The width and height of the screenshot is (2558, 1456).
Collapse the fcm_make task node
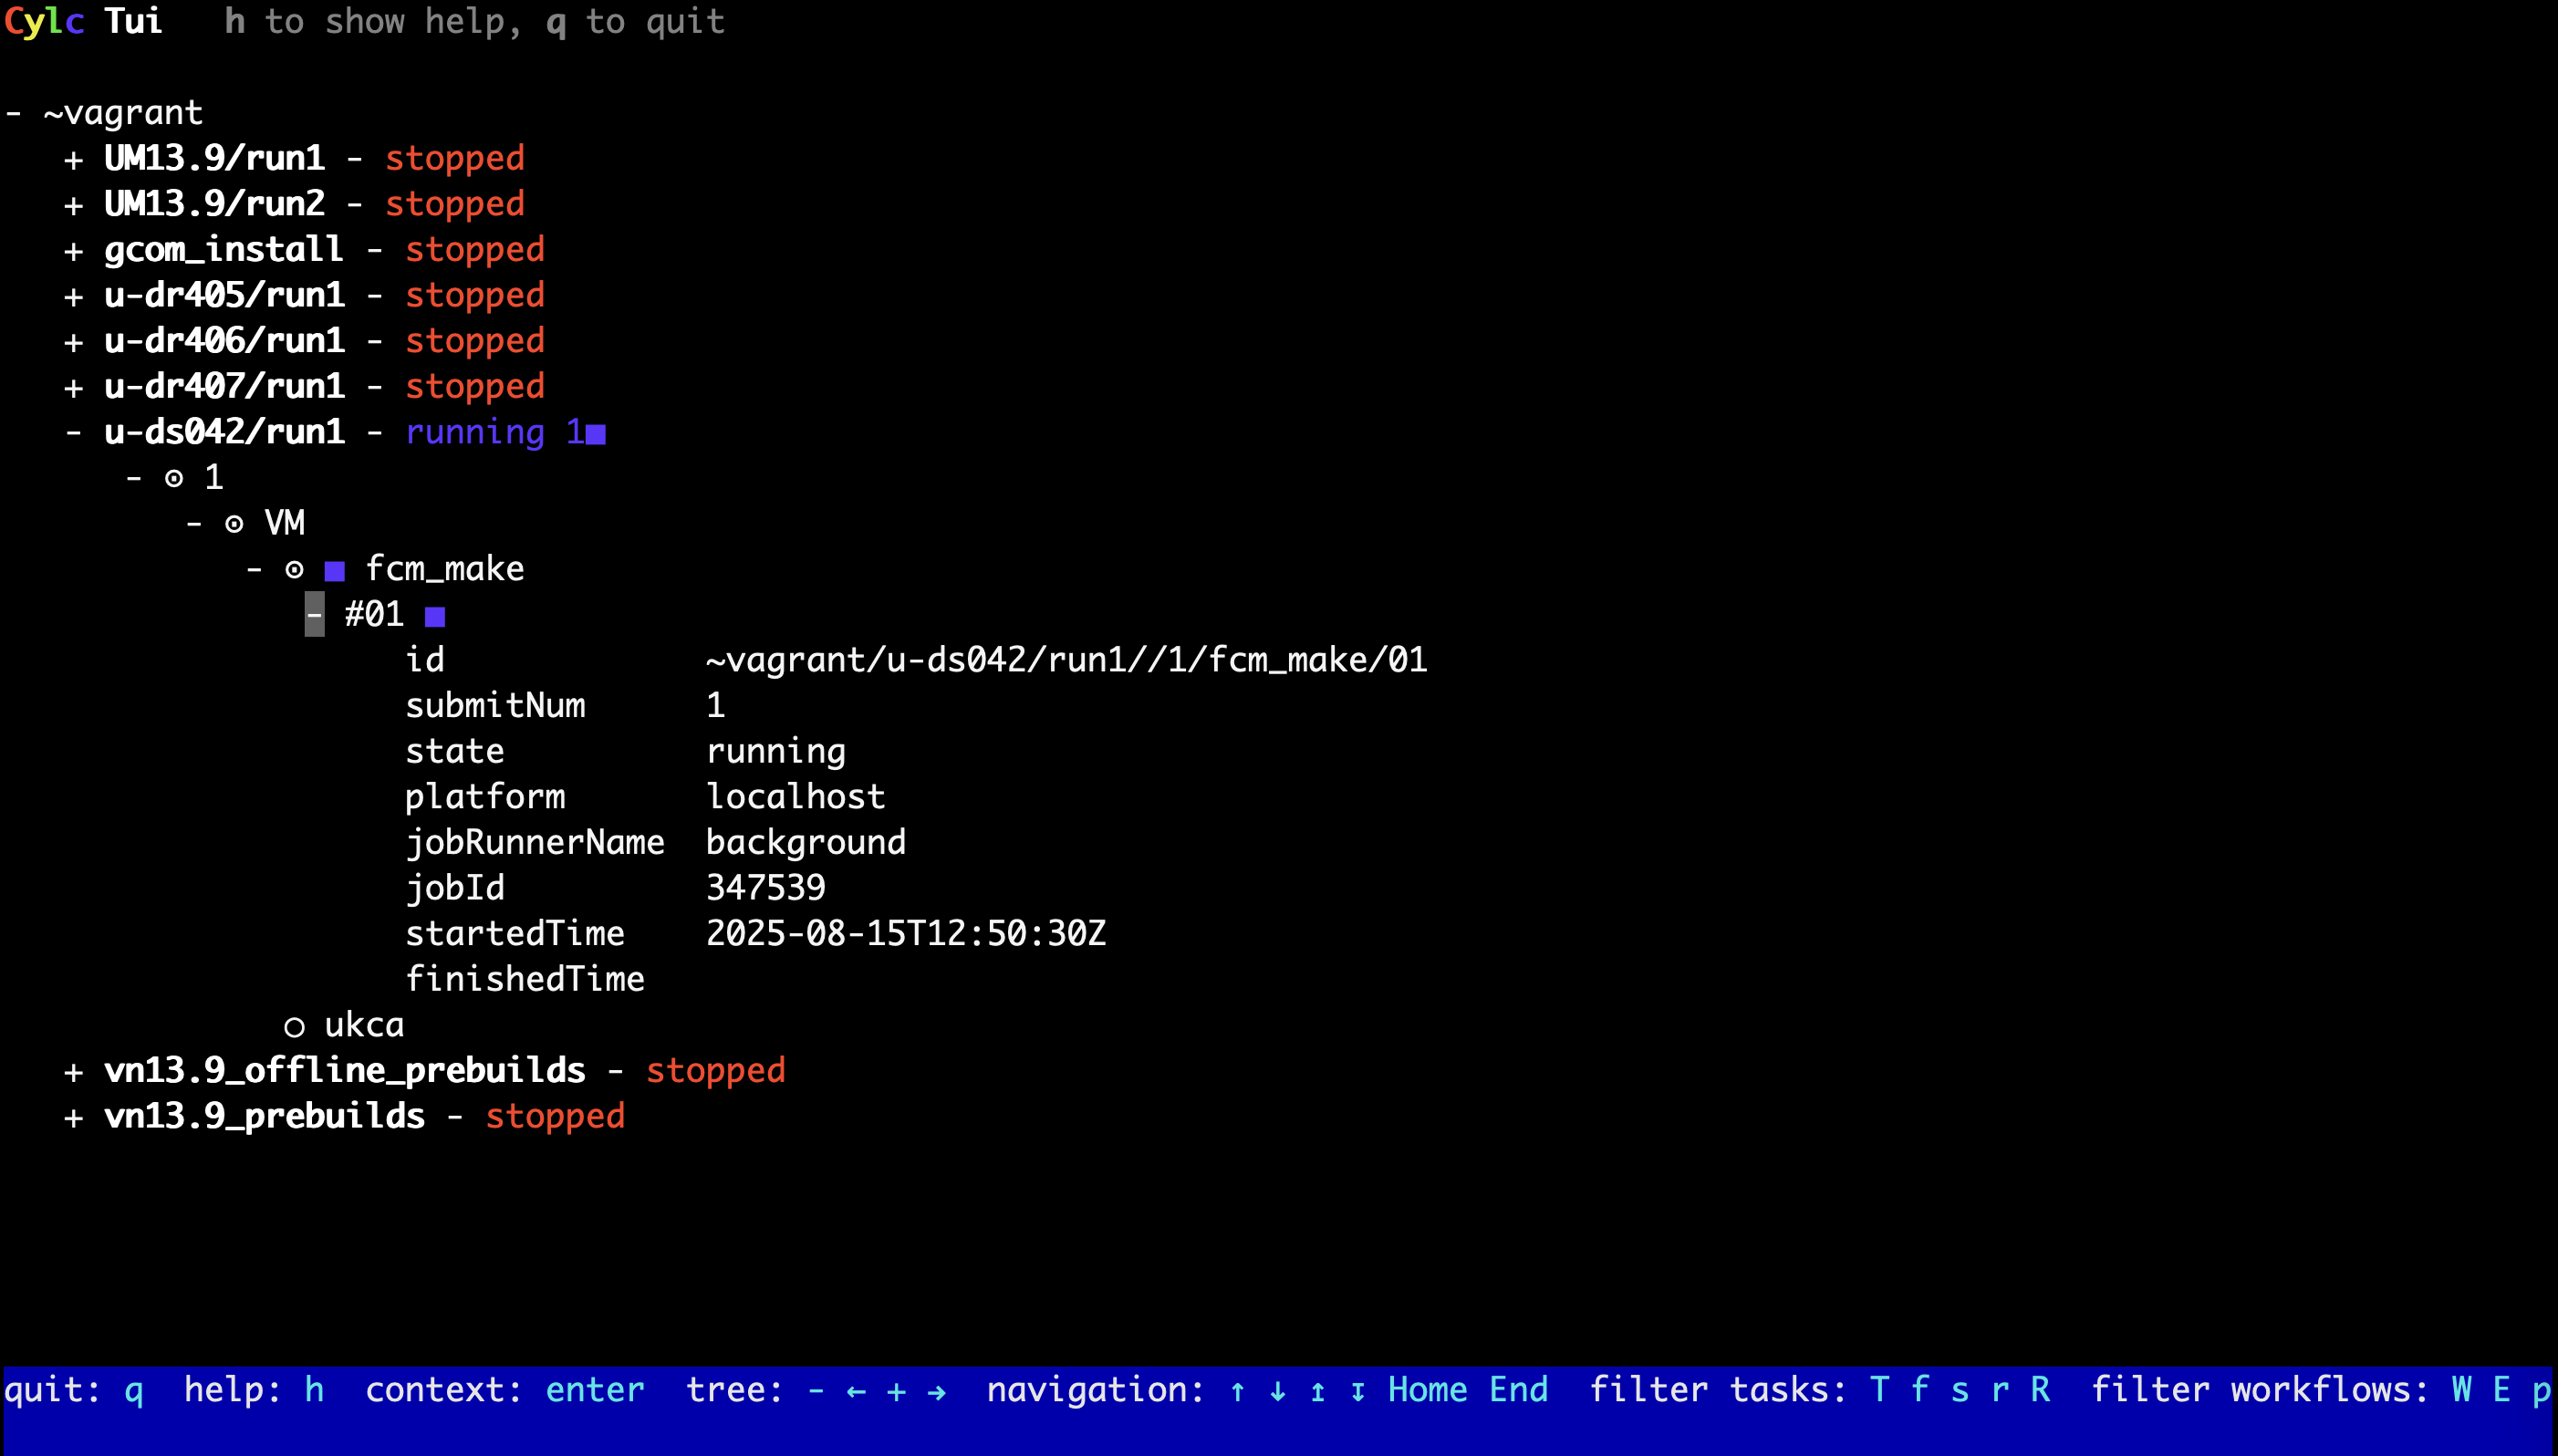coord(254,570)
